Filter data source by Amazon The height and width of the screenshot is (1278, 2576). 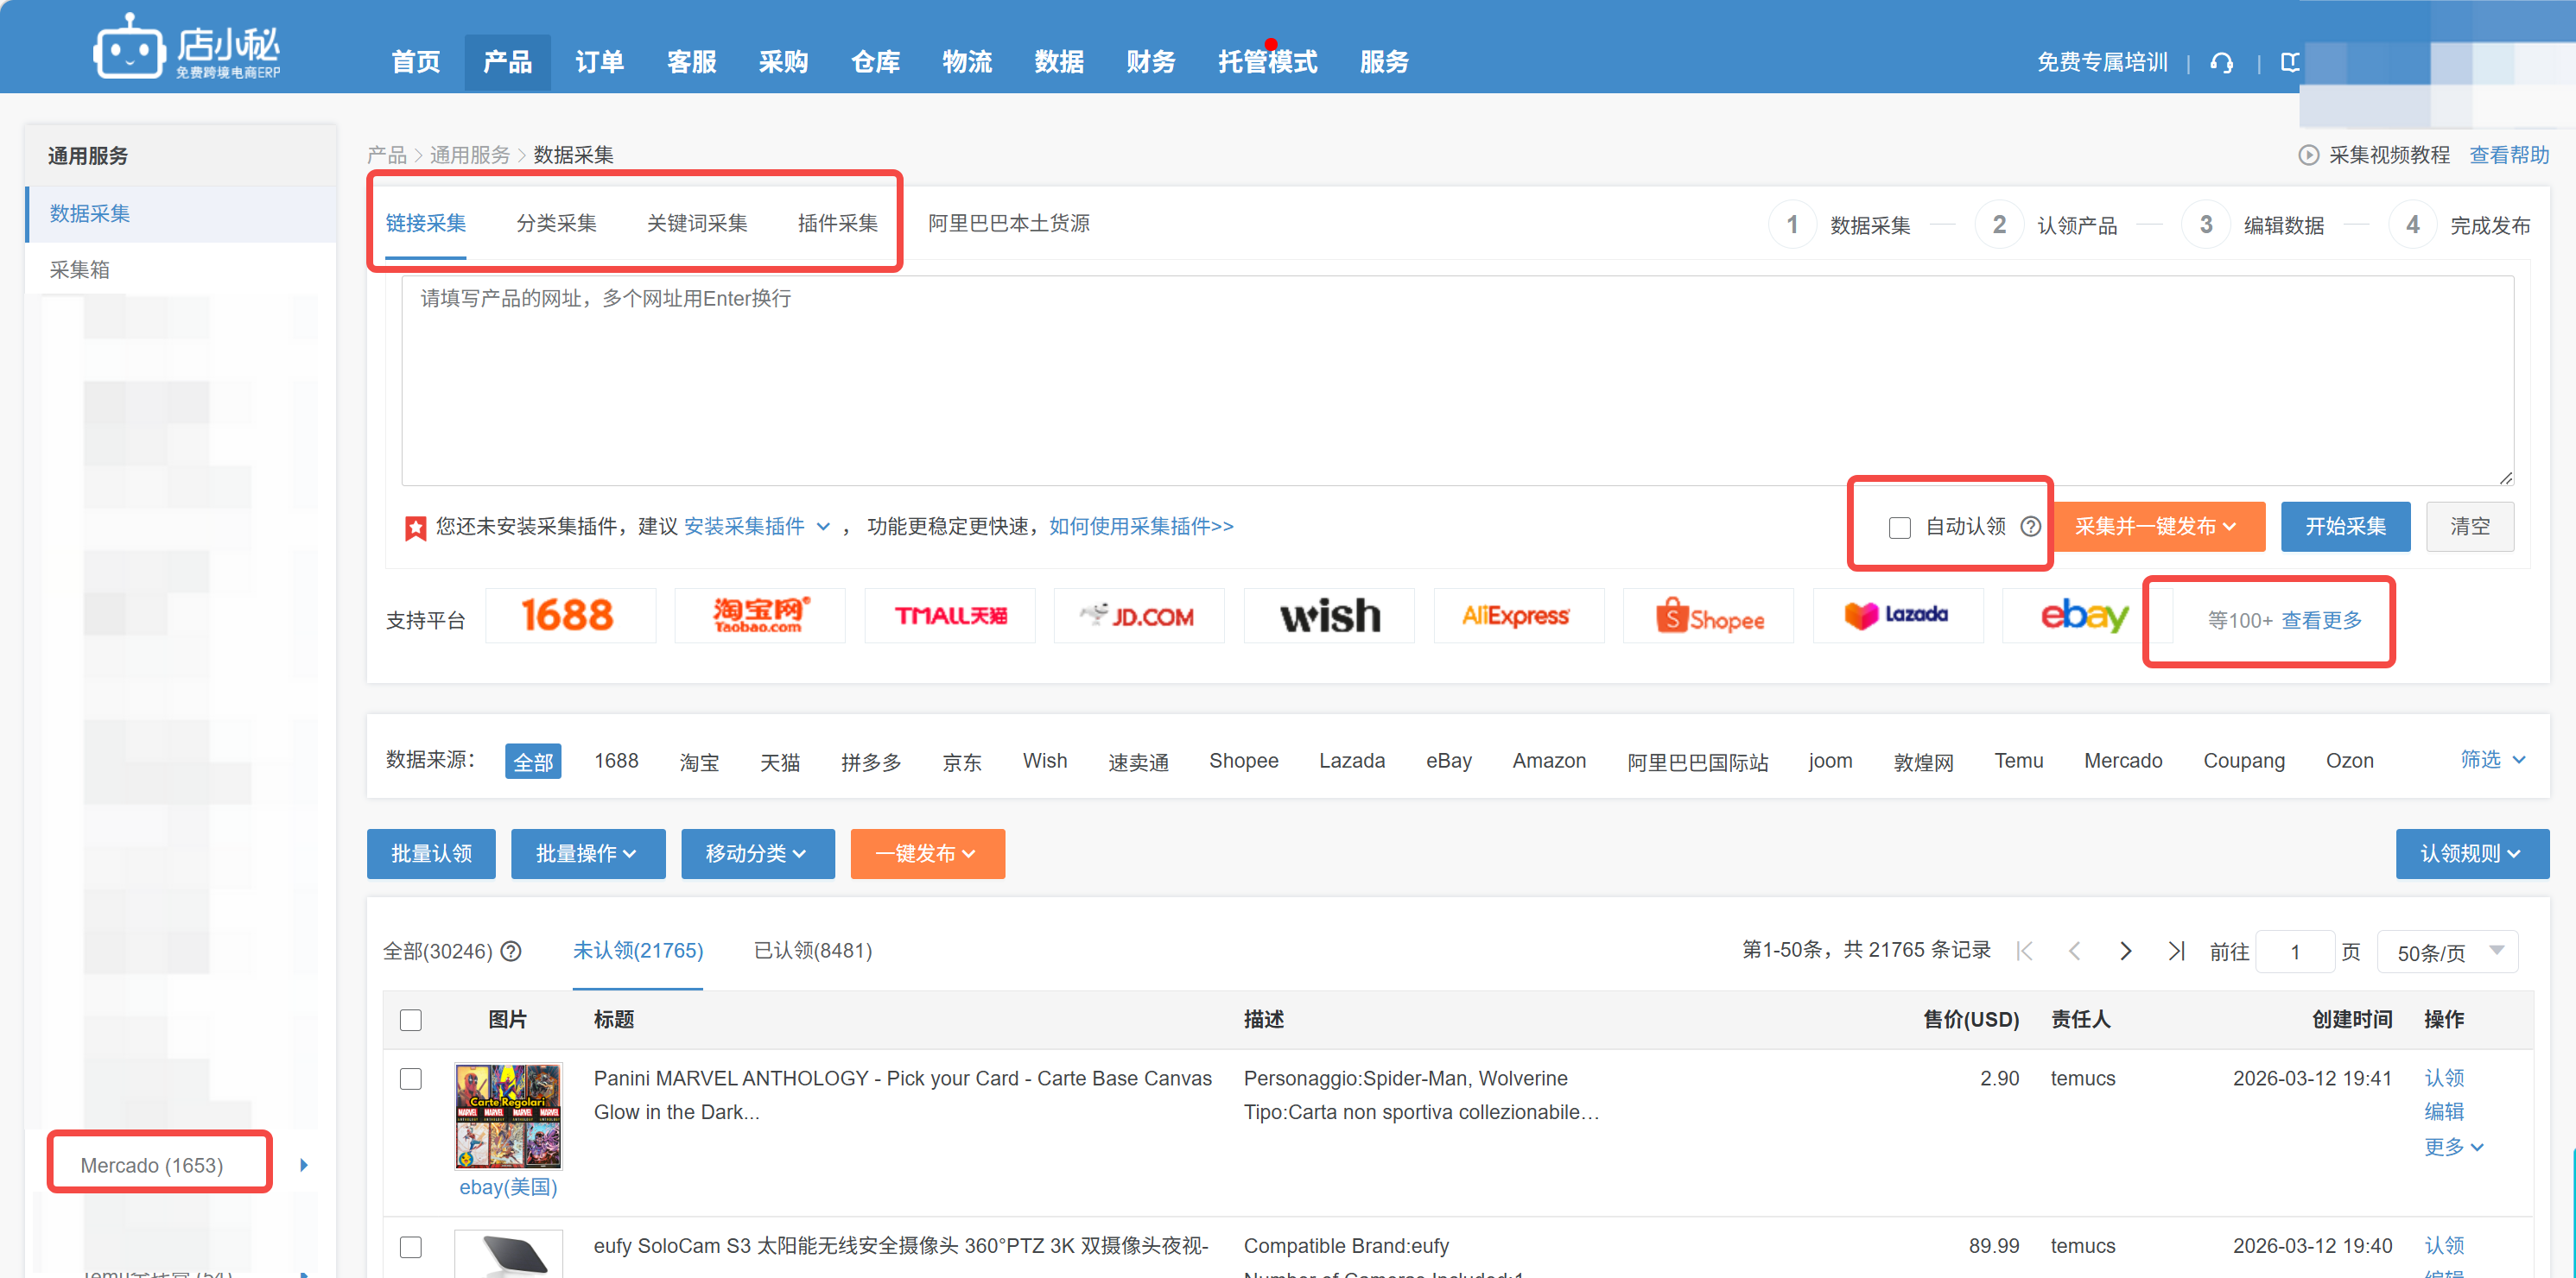pyautogui.click(x=1549, y=761)
